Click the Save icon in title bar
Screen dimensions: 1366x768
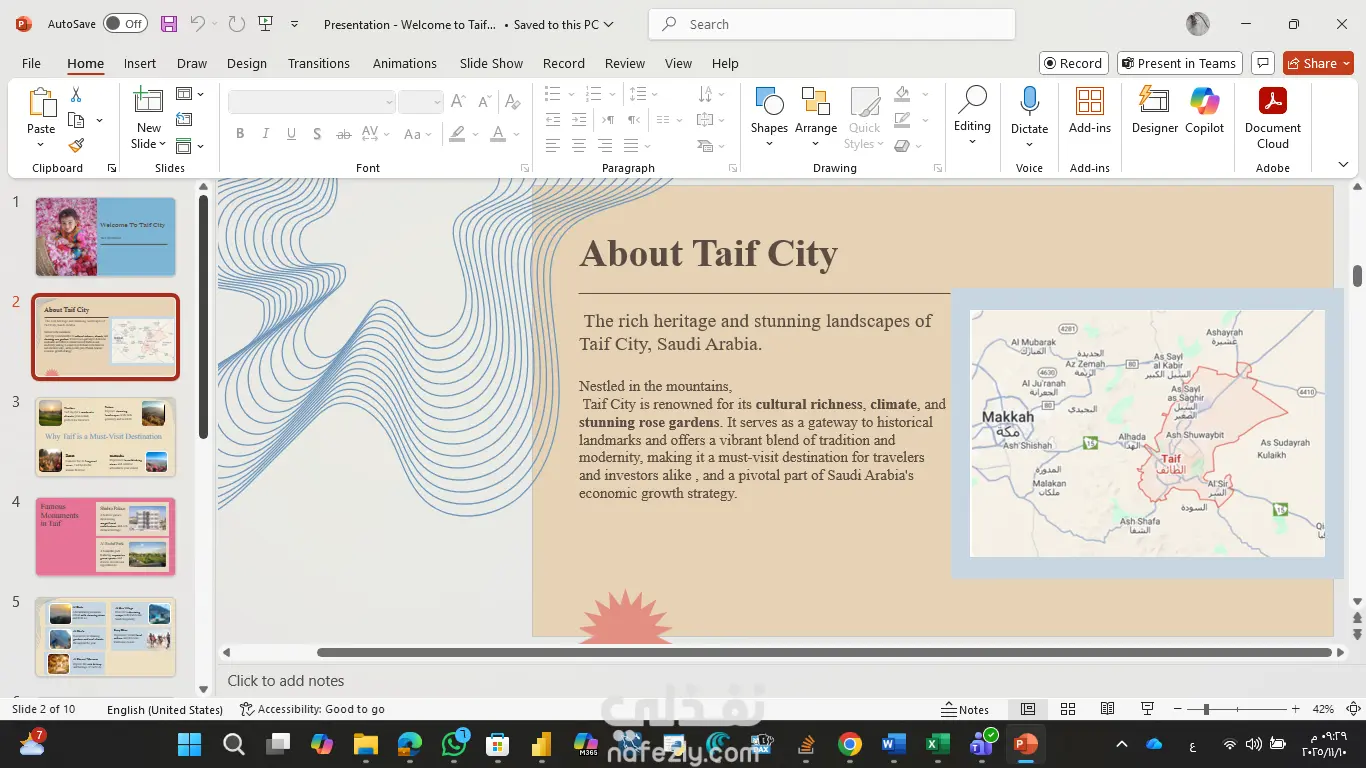coord(169,24)
